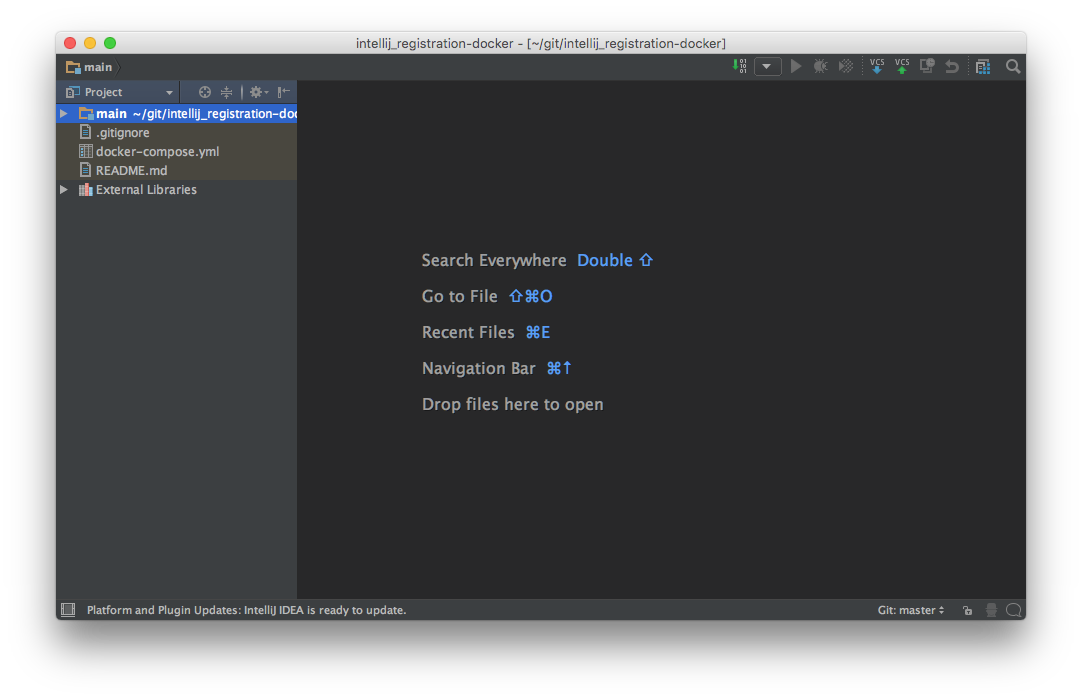Toggle tool window bars in status bar corner
Image resolution: width=1082 pixels, height=700 pixels.
tap(68, 610)
